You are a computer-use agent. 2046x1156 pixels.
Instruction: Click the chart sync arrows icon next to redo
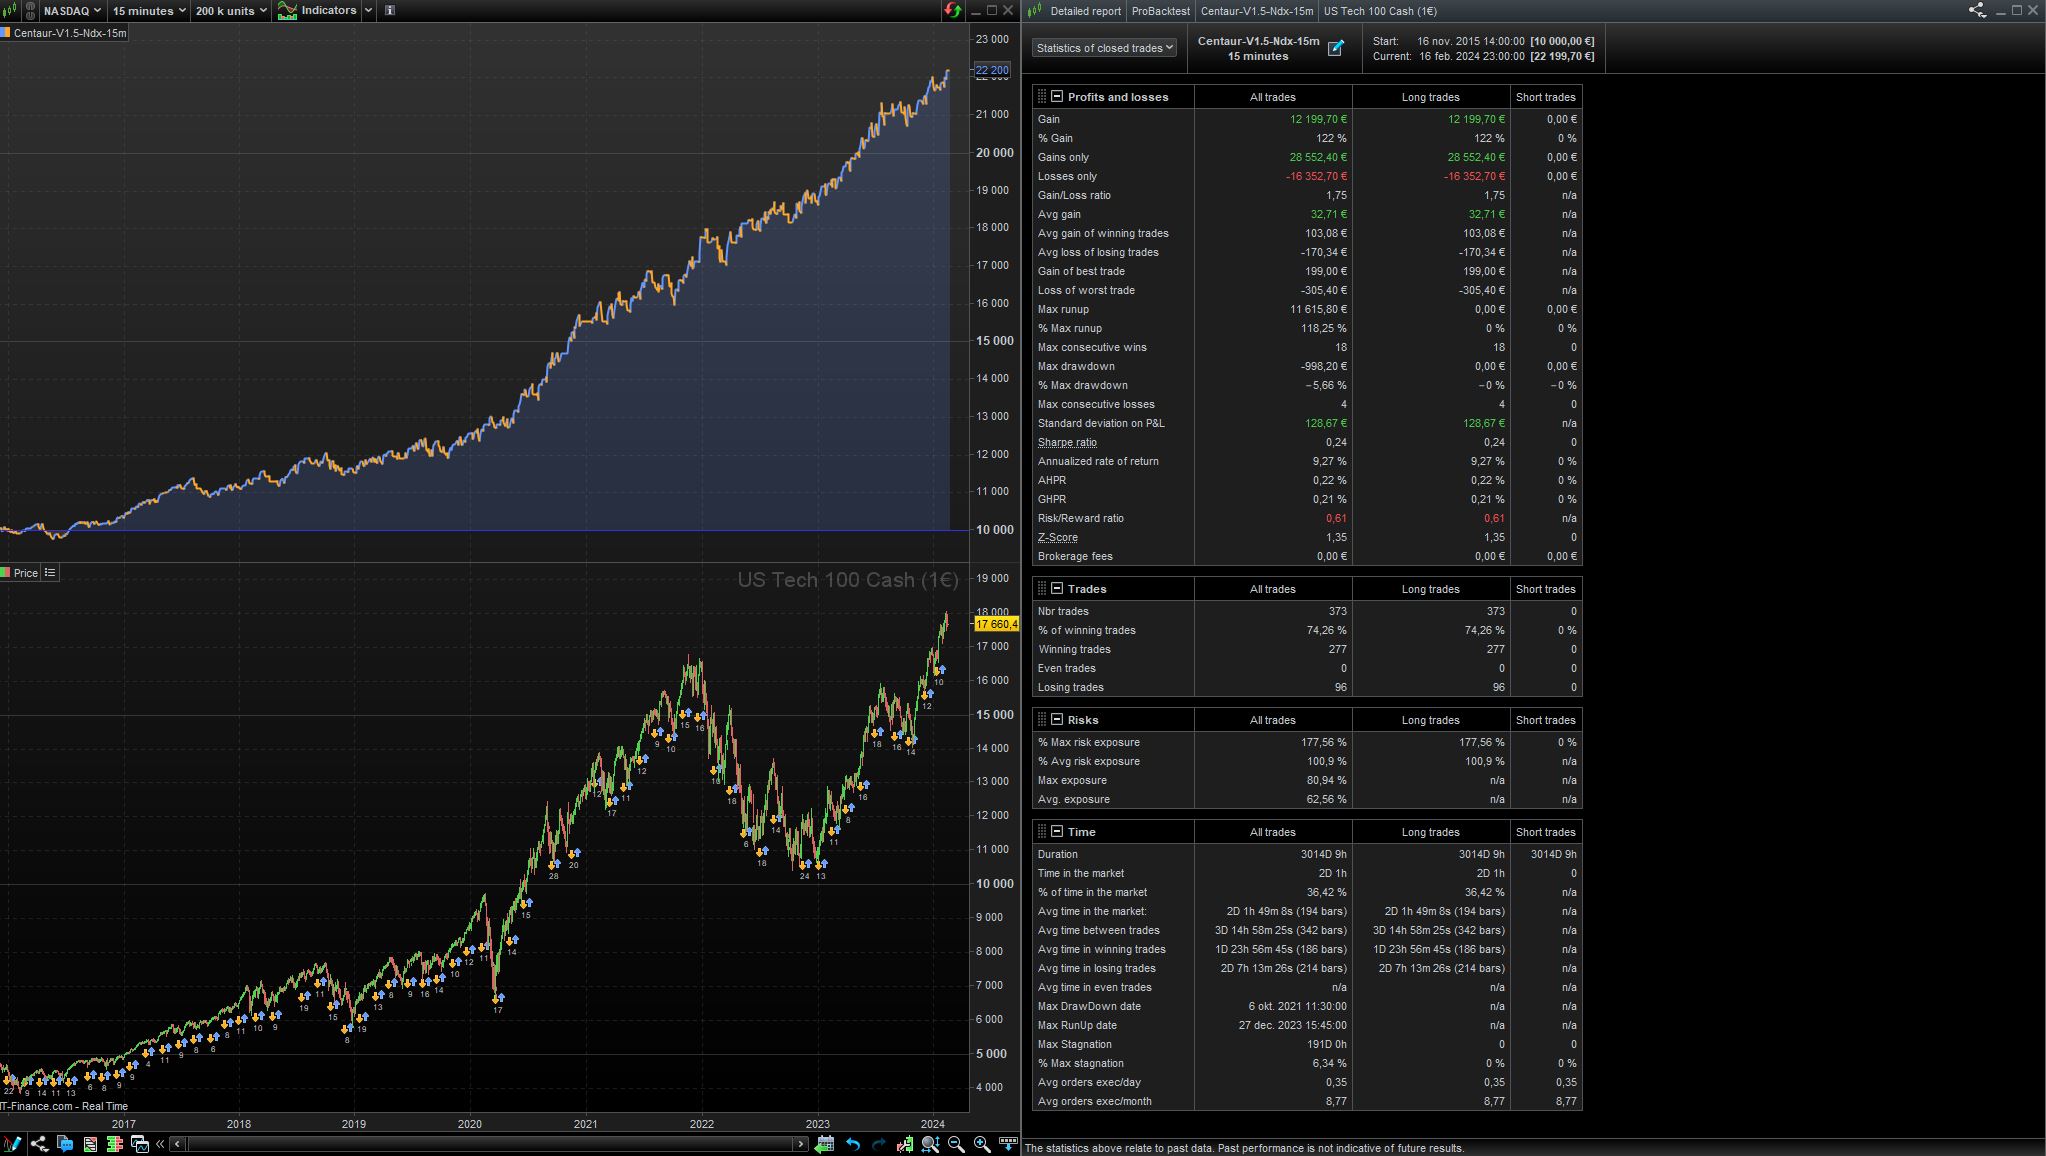coord(905,1144)
